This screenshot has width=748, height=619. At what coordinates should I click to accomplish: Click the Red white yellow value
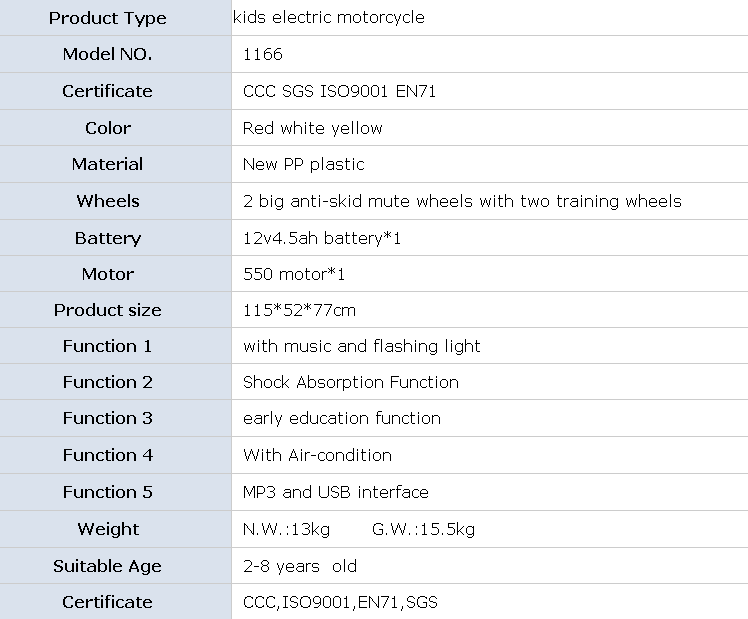click(312, 128)
